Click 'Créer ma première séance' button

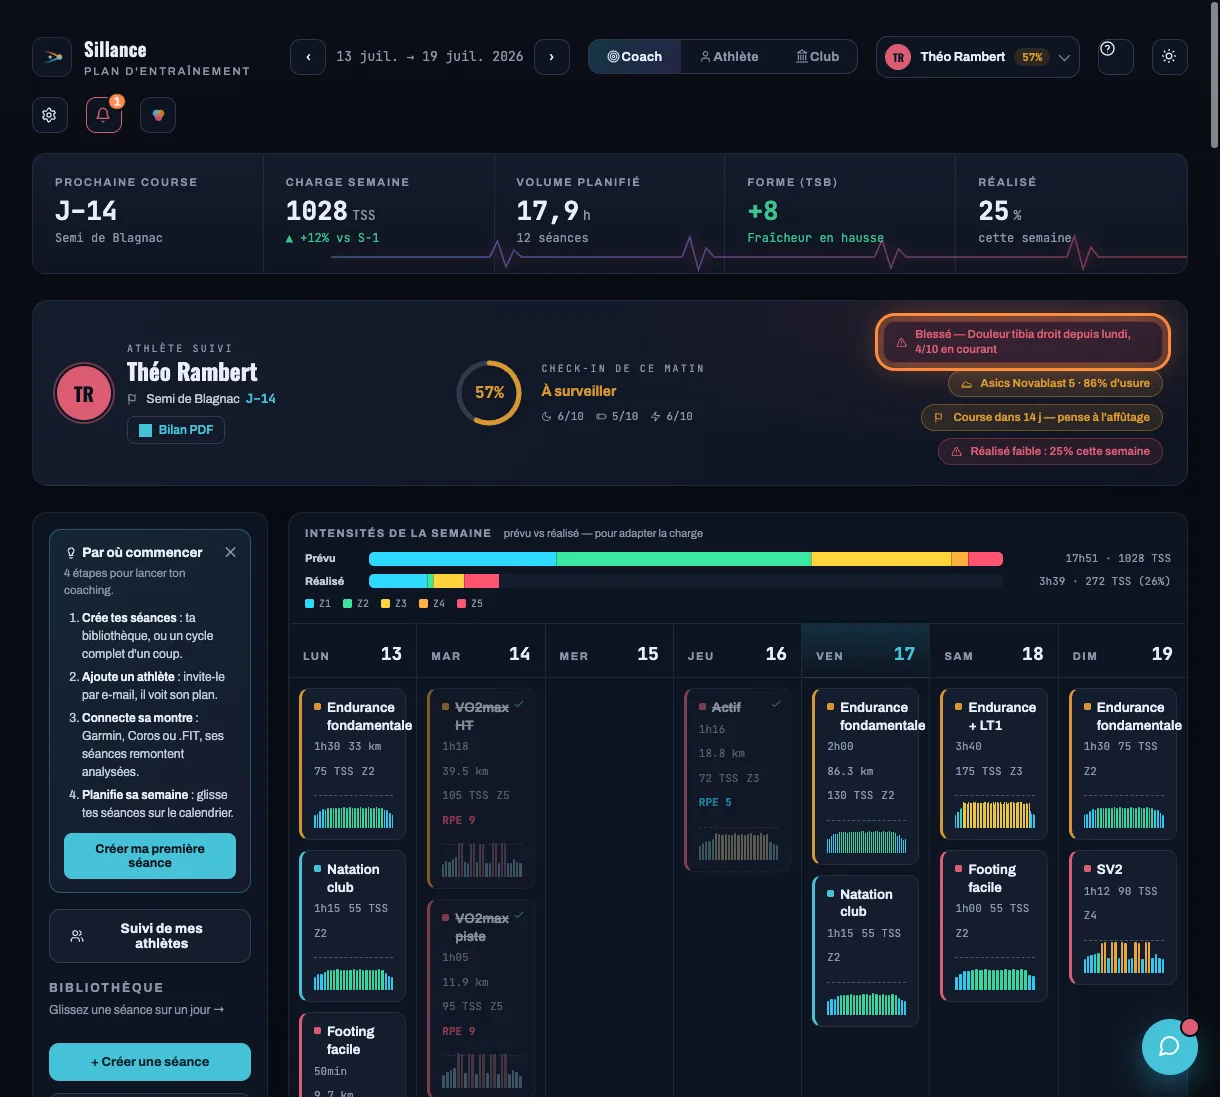[x=150, y=856]
